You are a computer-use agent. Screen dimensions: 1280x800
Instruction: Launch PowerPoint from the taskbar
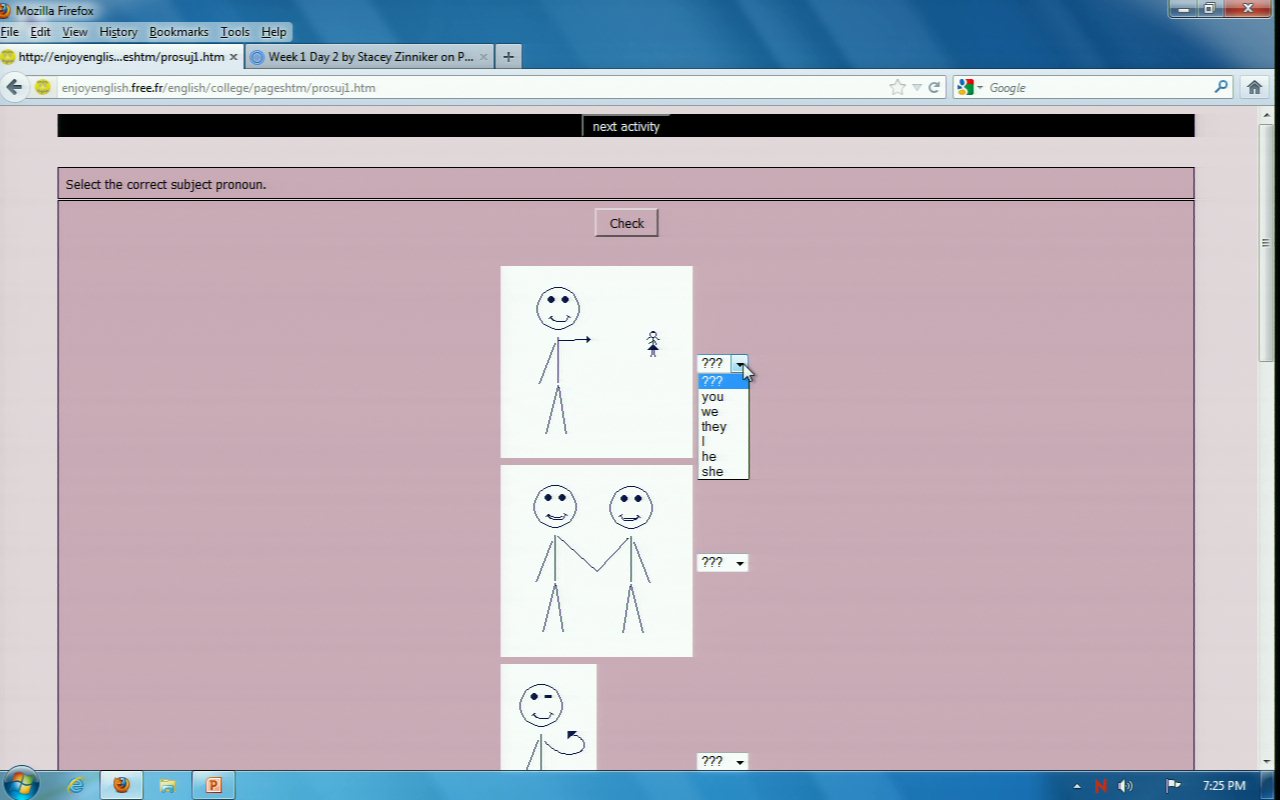(x=213, y=785)
